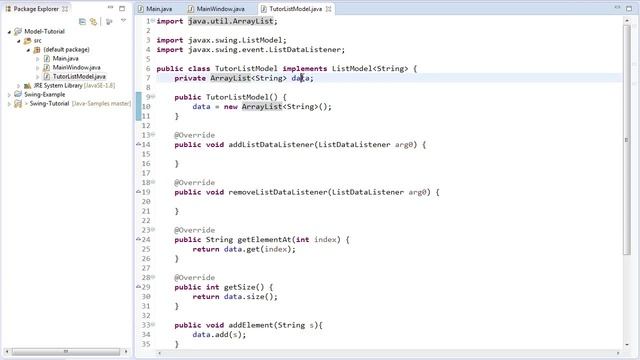Image resolution: width=640 pixels, height=360 pixels.
Task: Select the Package Explorer tab
Action: click(x=36, y=9)
